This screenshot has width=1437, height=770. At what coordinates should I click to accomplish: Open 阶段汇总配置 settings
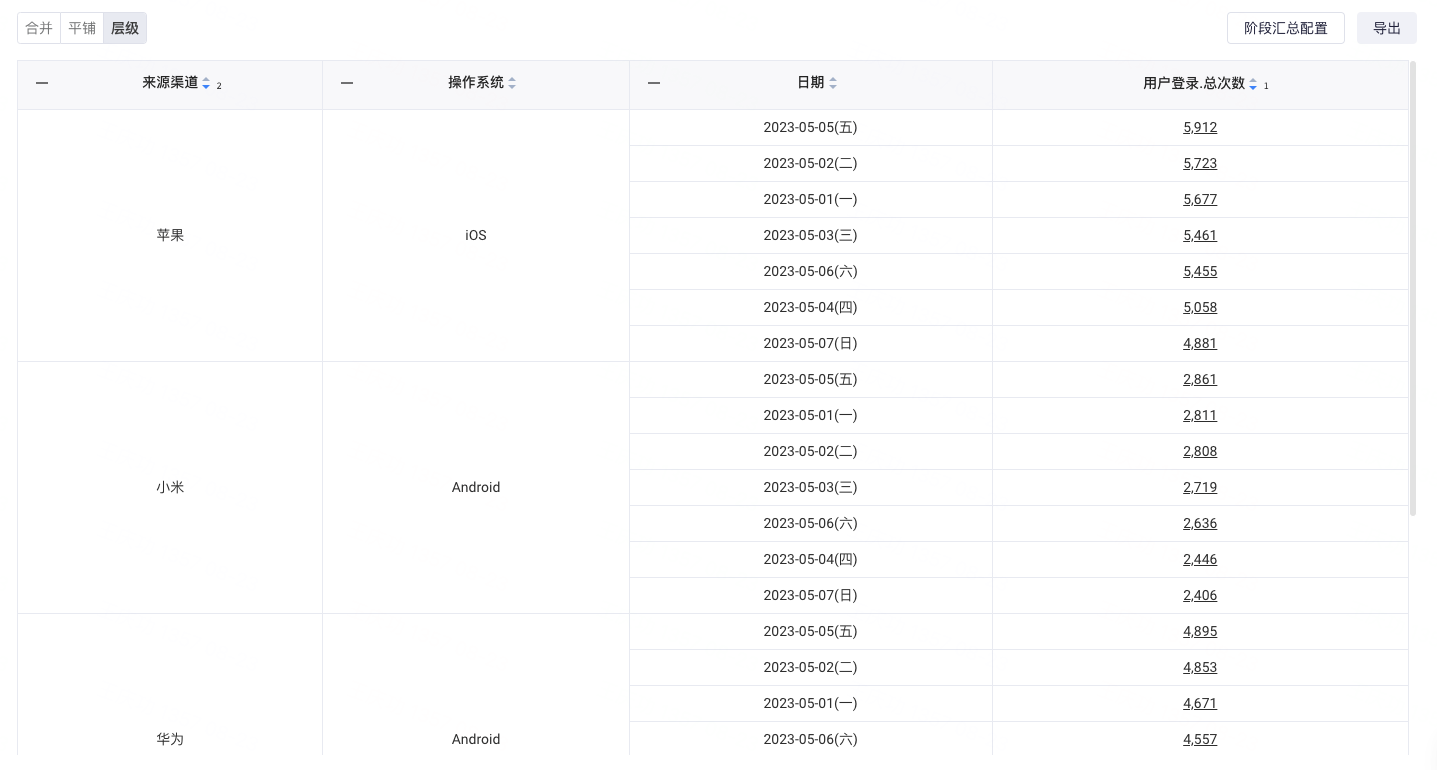click(1286, 28)
